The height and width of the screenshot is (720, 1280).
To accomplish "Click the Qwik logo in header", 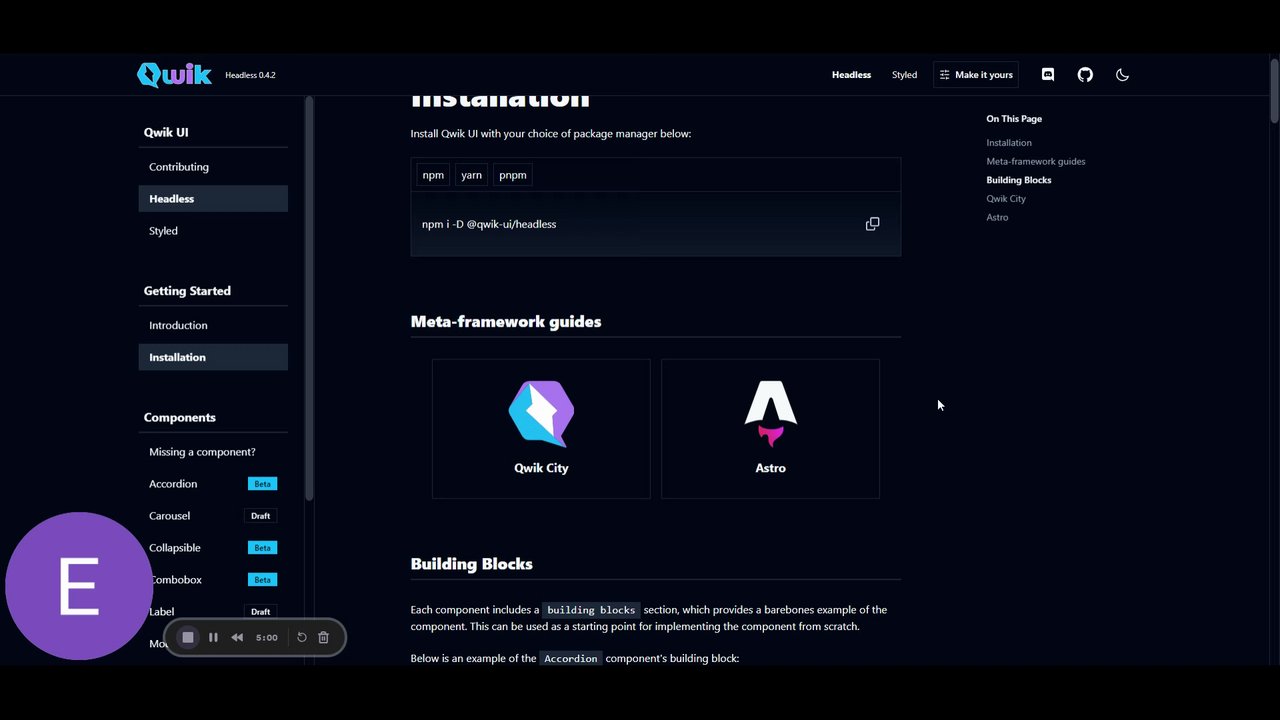I will (x=175, y=75).
